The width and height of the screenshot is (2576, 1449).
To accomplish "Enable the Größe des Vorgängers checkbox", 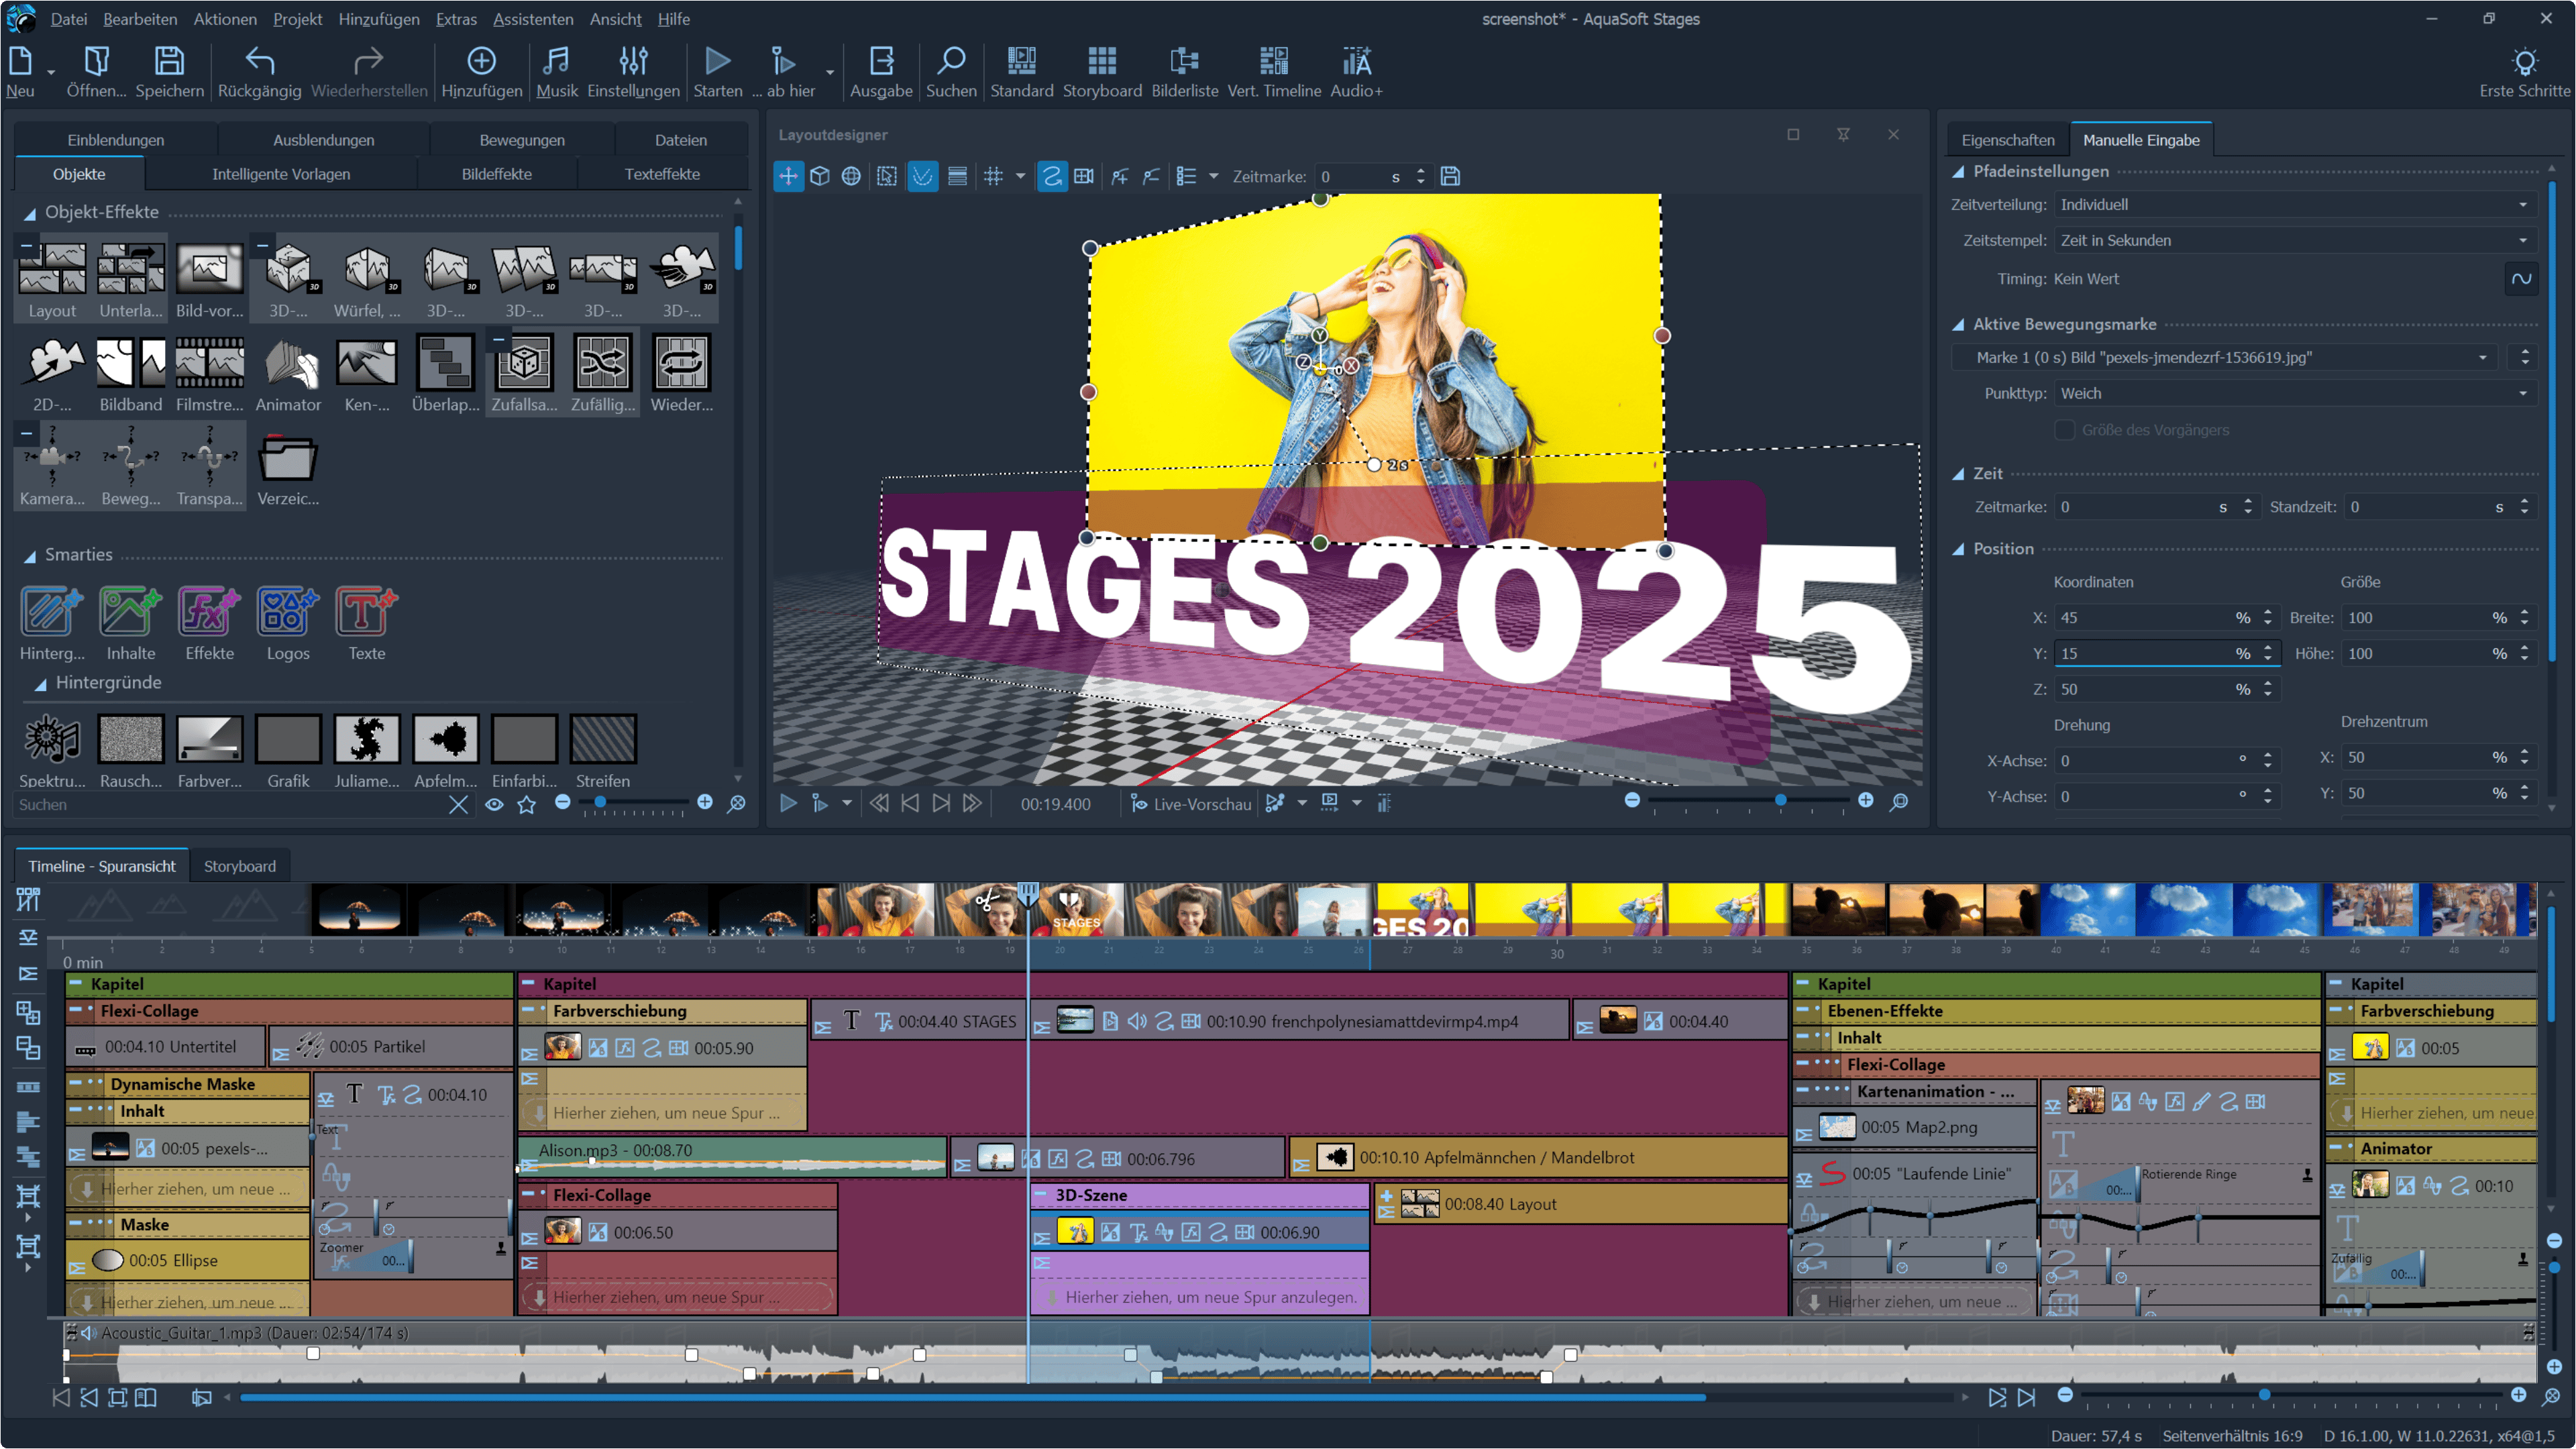I will pyautogui.click(x=2064, y=430).
